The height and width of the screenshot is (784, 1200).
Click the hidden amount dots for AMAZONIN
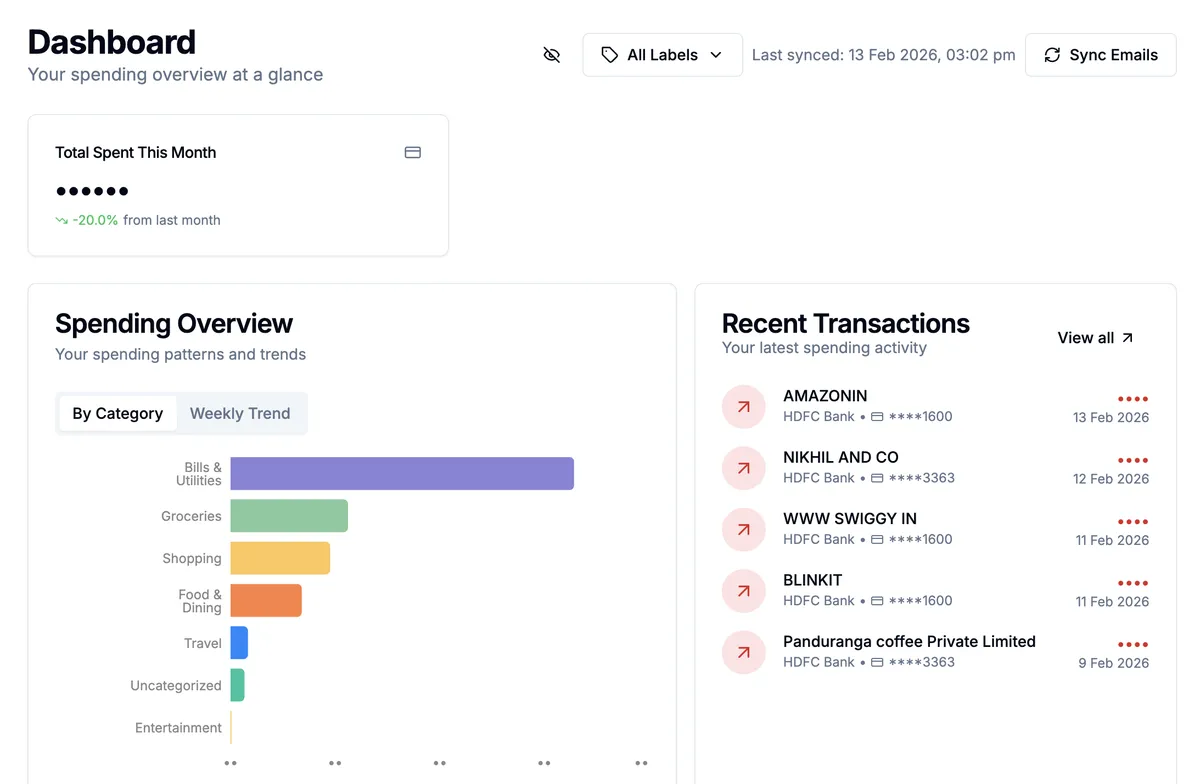(1133, 399)
